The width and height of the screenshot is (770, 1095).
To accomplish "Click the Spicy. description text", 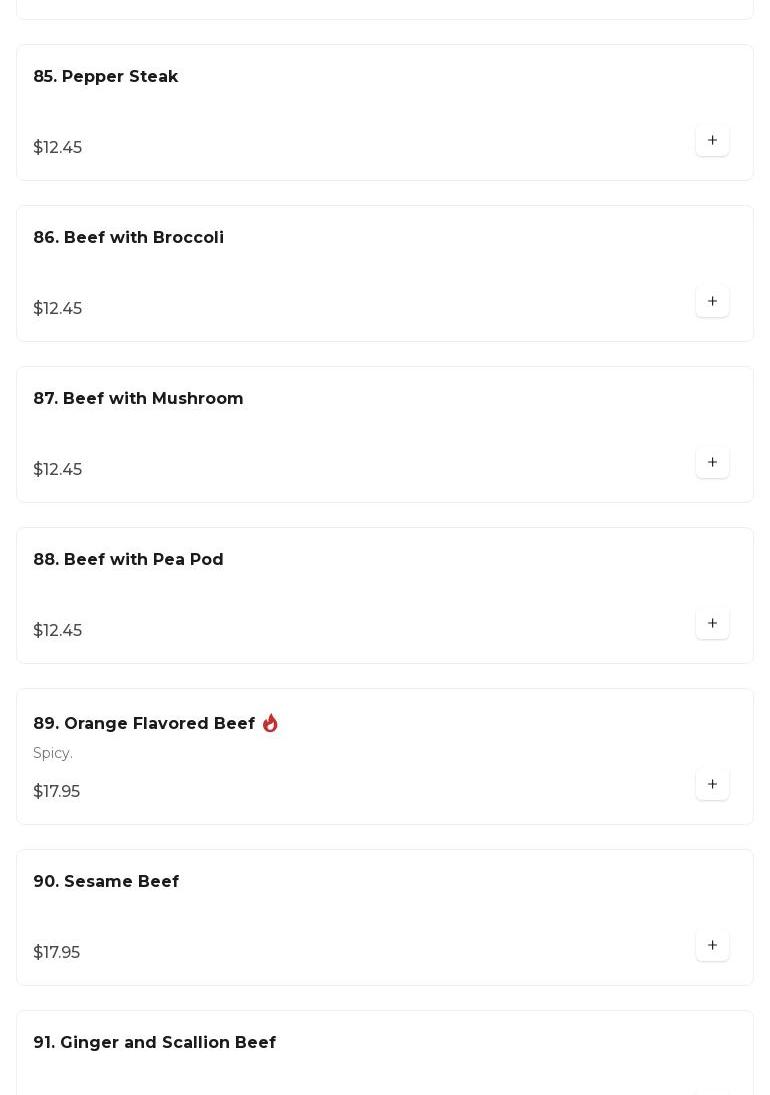I will 53,753.
